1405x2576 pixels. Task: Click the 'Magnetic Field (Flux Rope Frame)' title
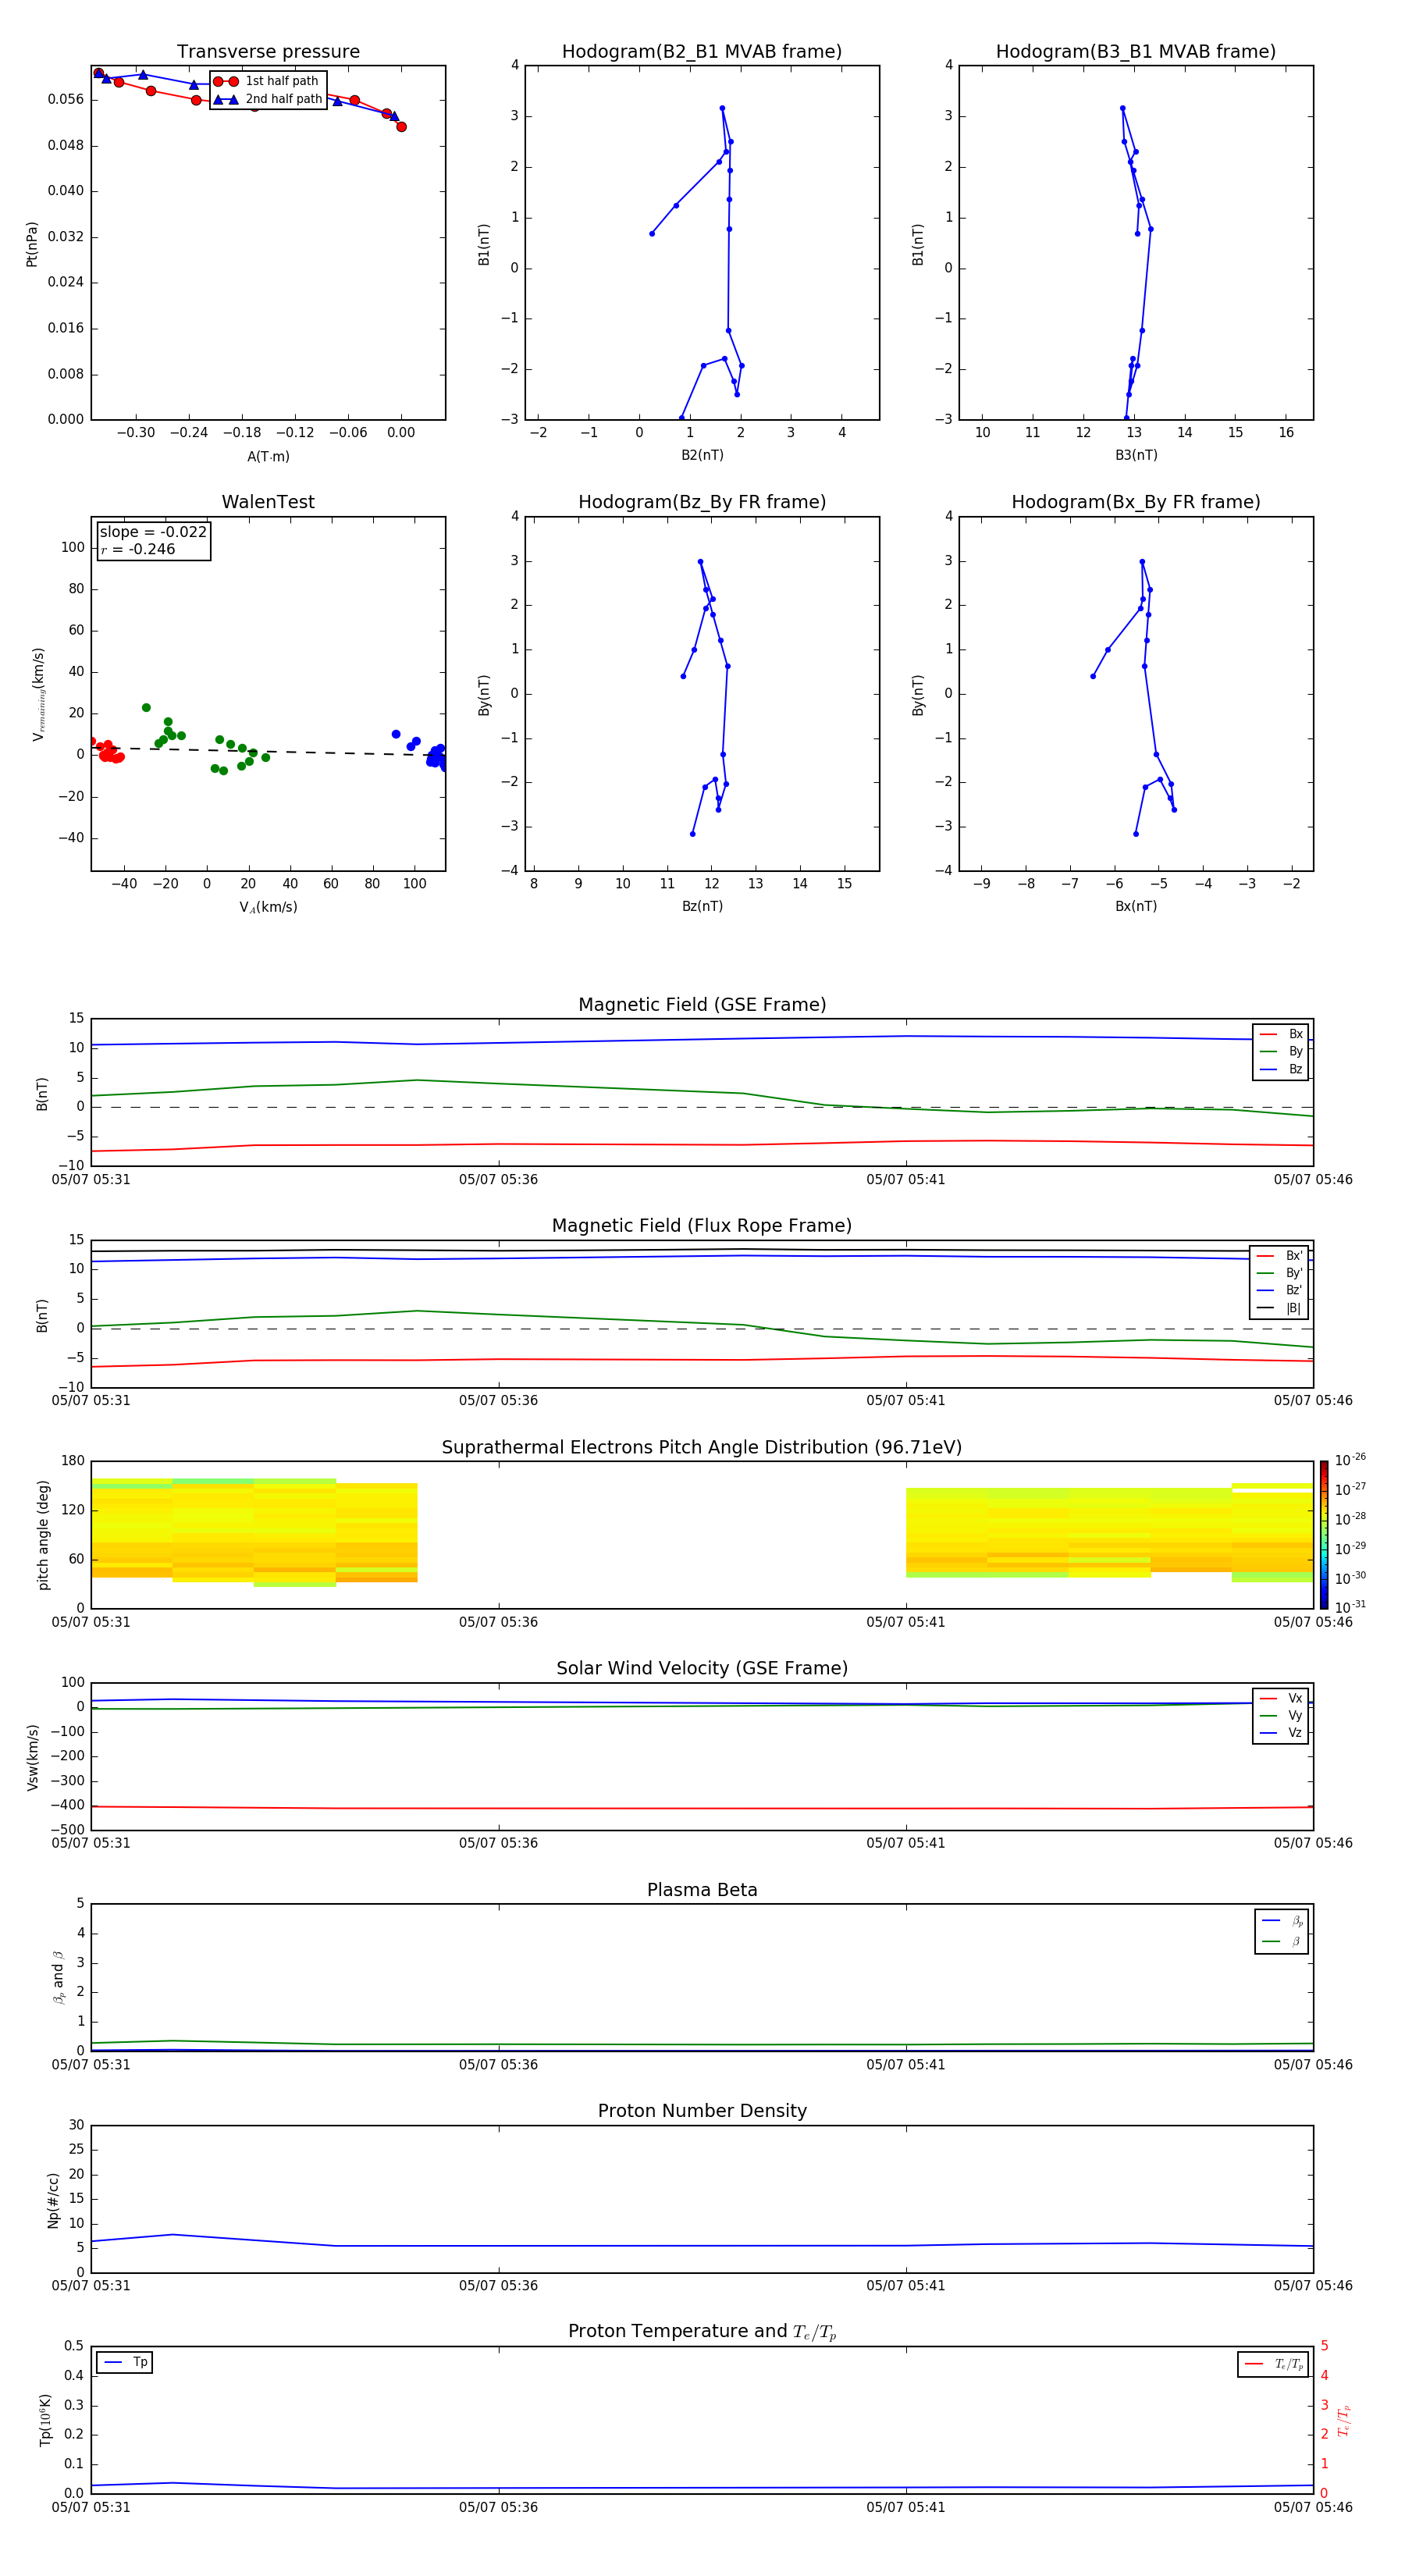tap(702, 1226)
